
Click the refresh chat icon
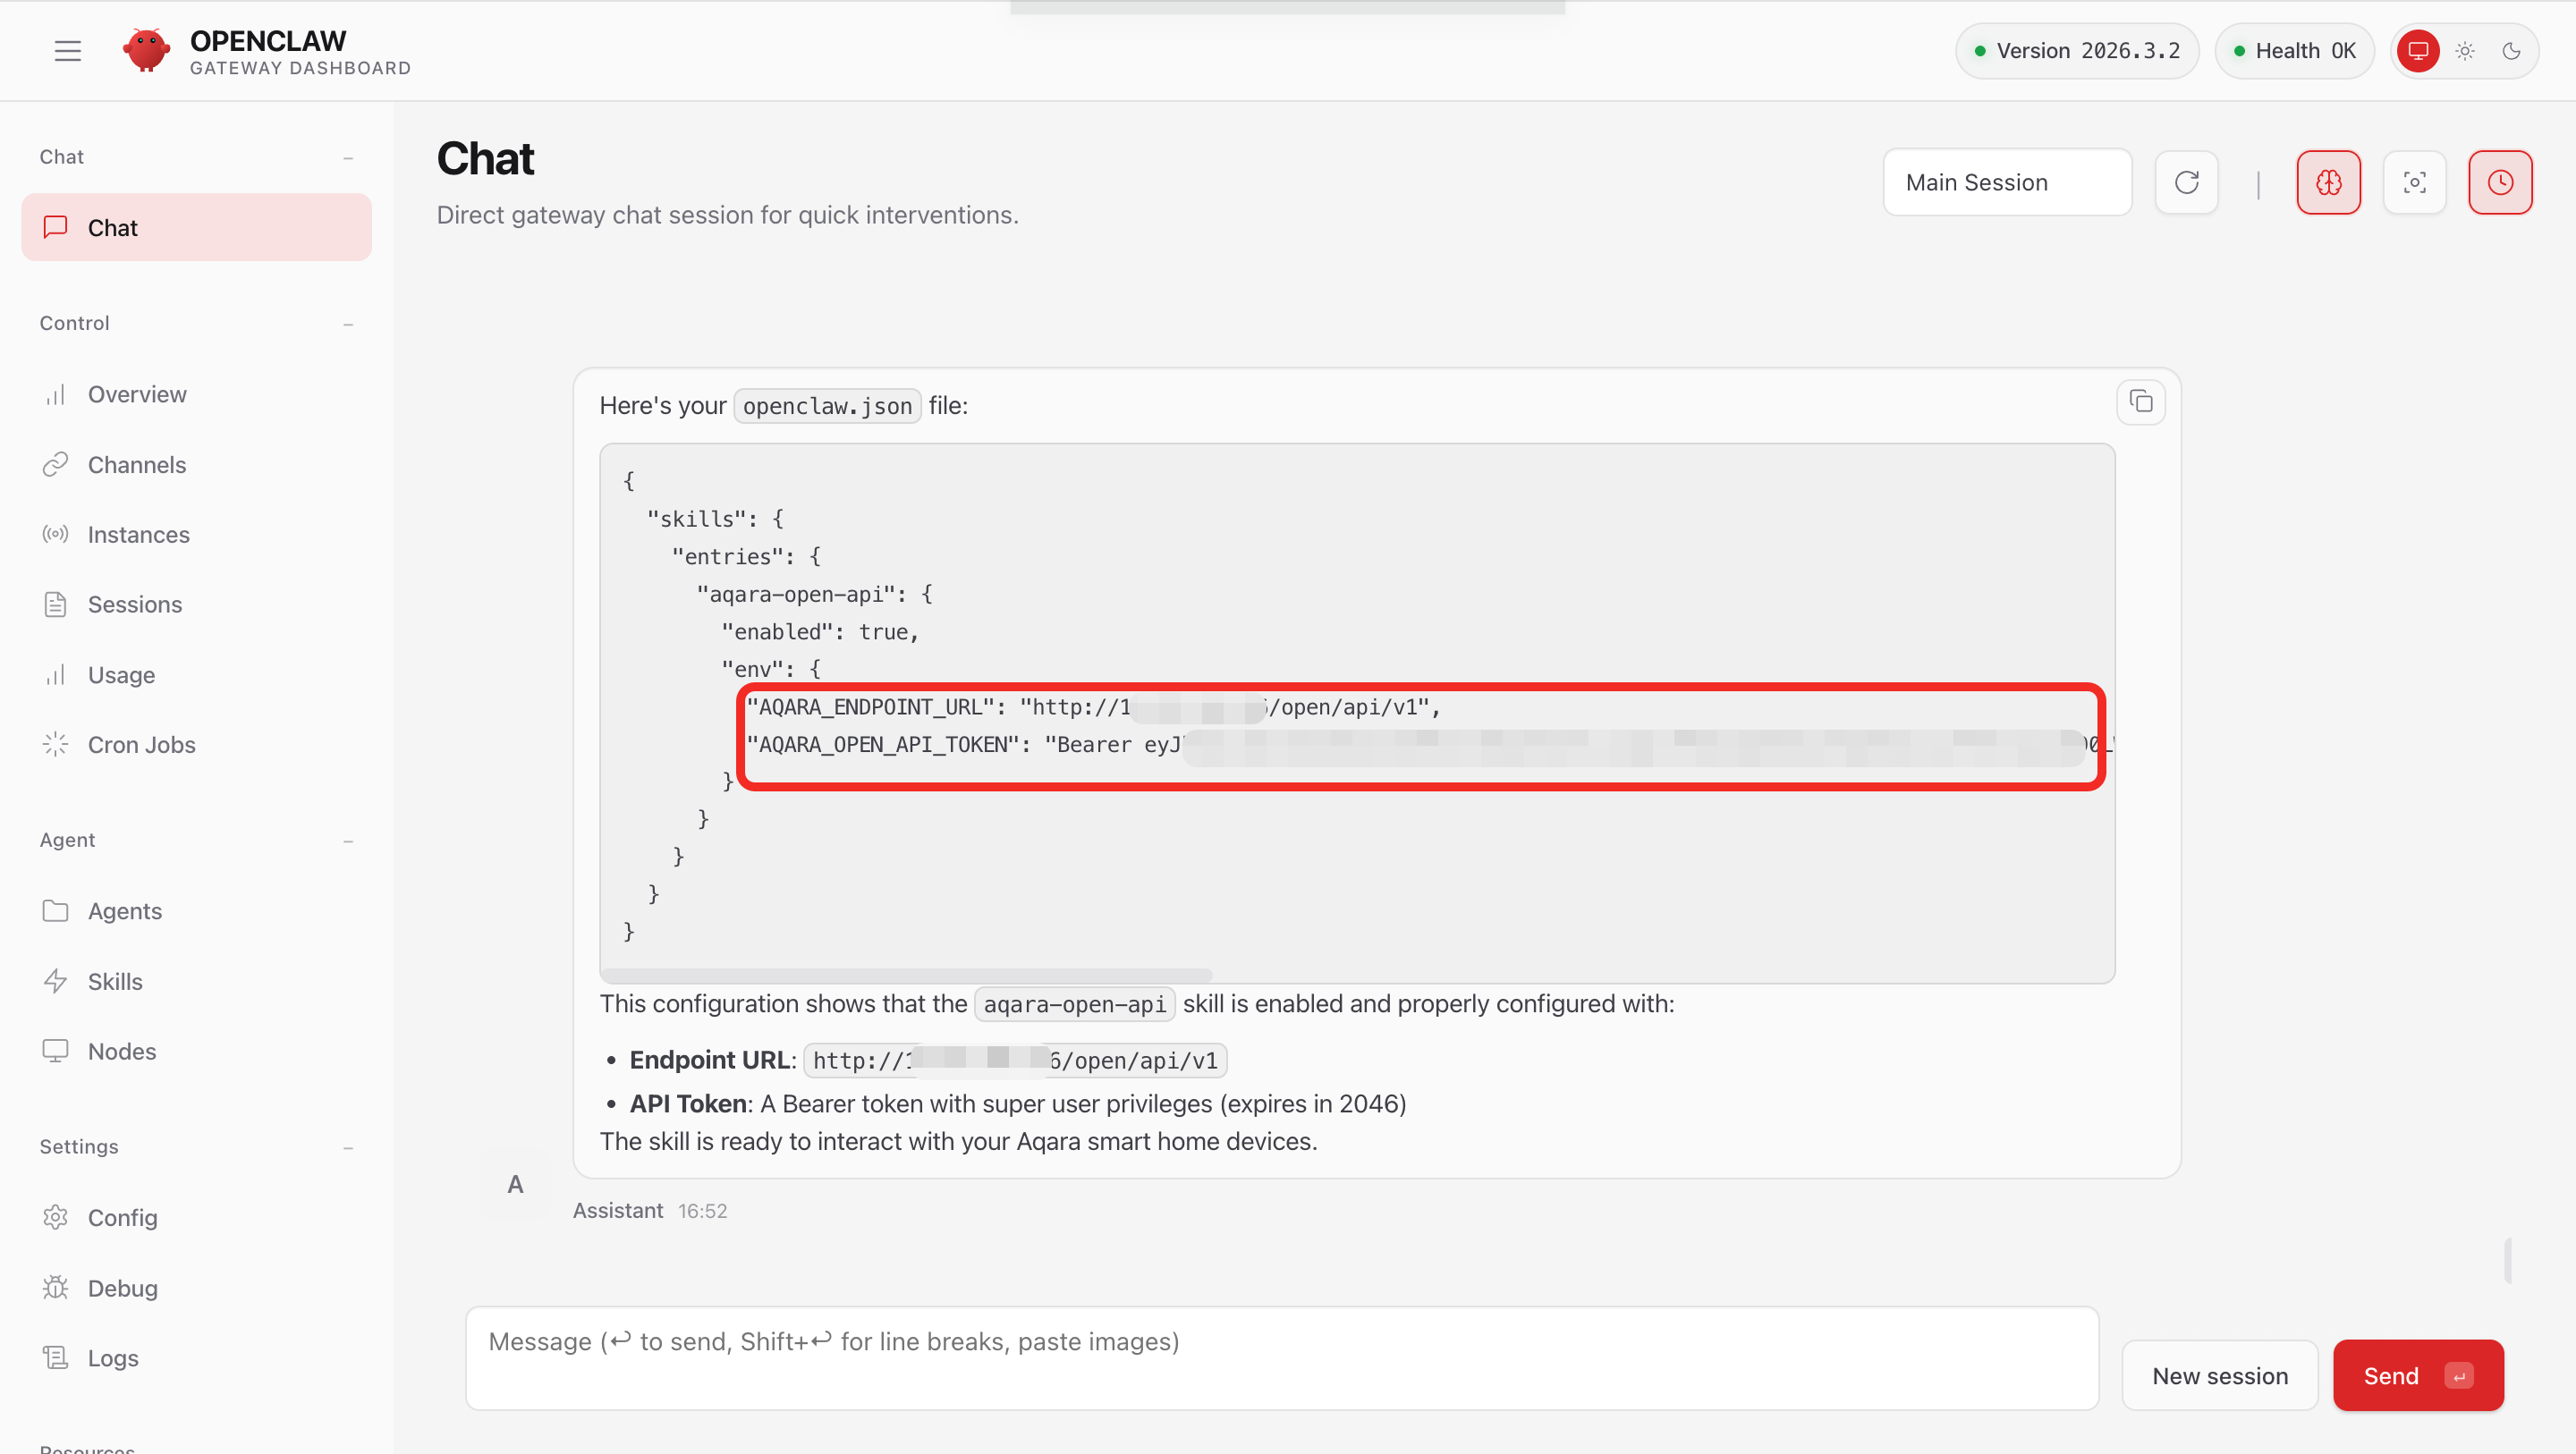pyautogui.click(x=2186, y=182)
